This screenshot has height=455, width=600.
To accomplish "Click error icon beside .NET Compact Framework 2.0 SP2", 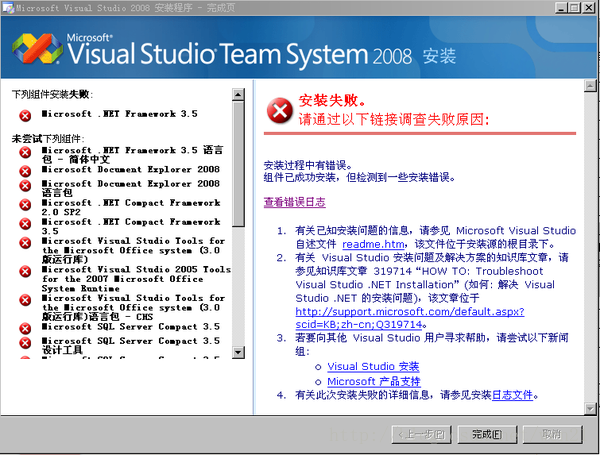I will point(25,205).
